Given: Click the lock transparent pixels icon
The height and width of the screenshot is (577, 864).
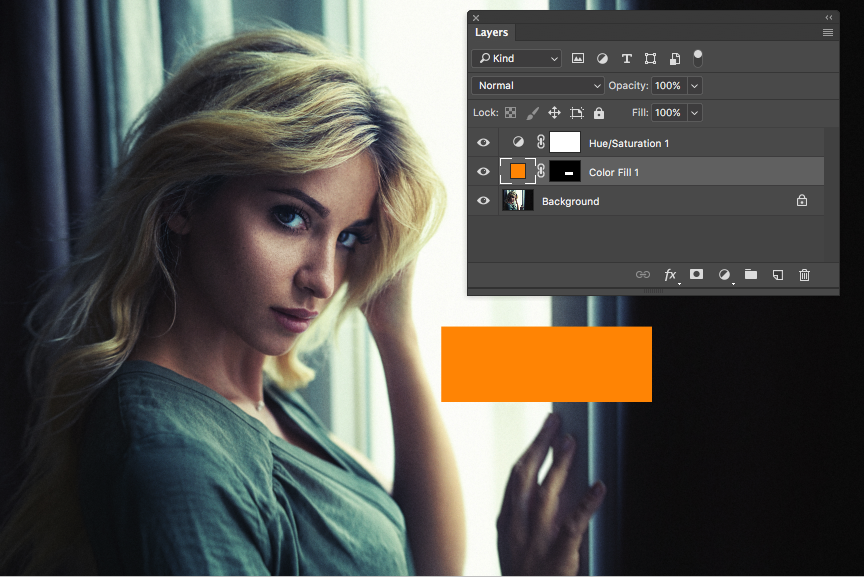Looking at the screenshot, I should click(x=510, y=112).
